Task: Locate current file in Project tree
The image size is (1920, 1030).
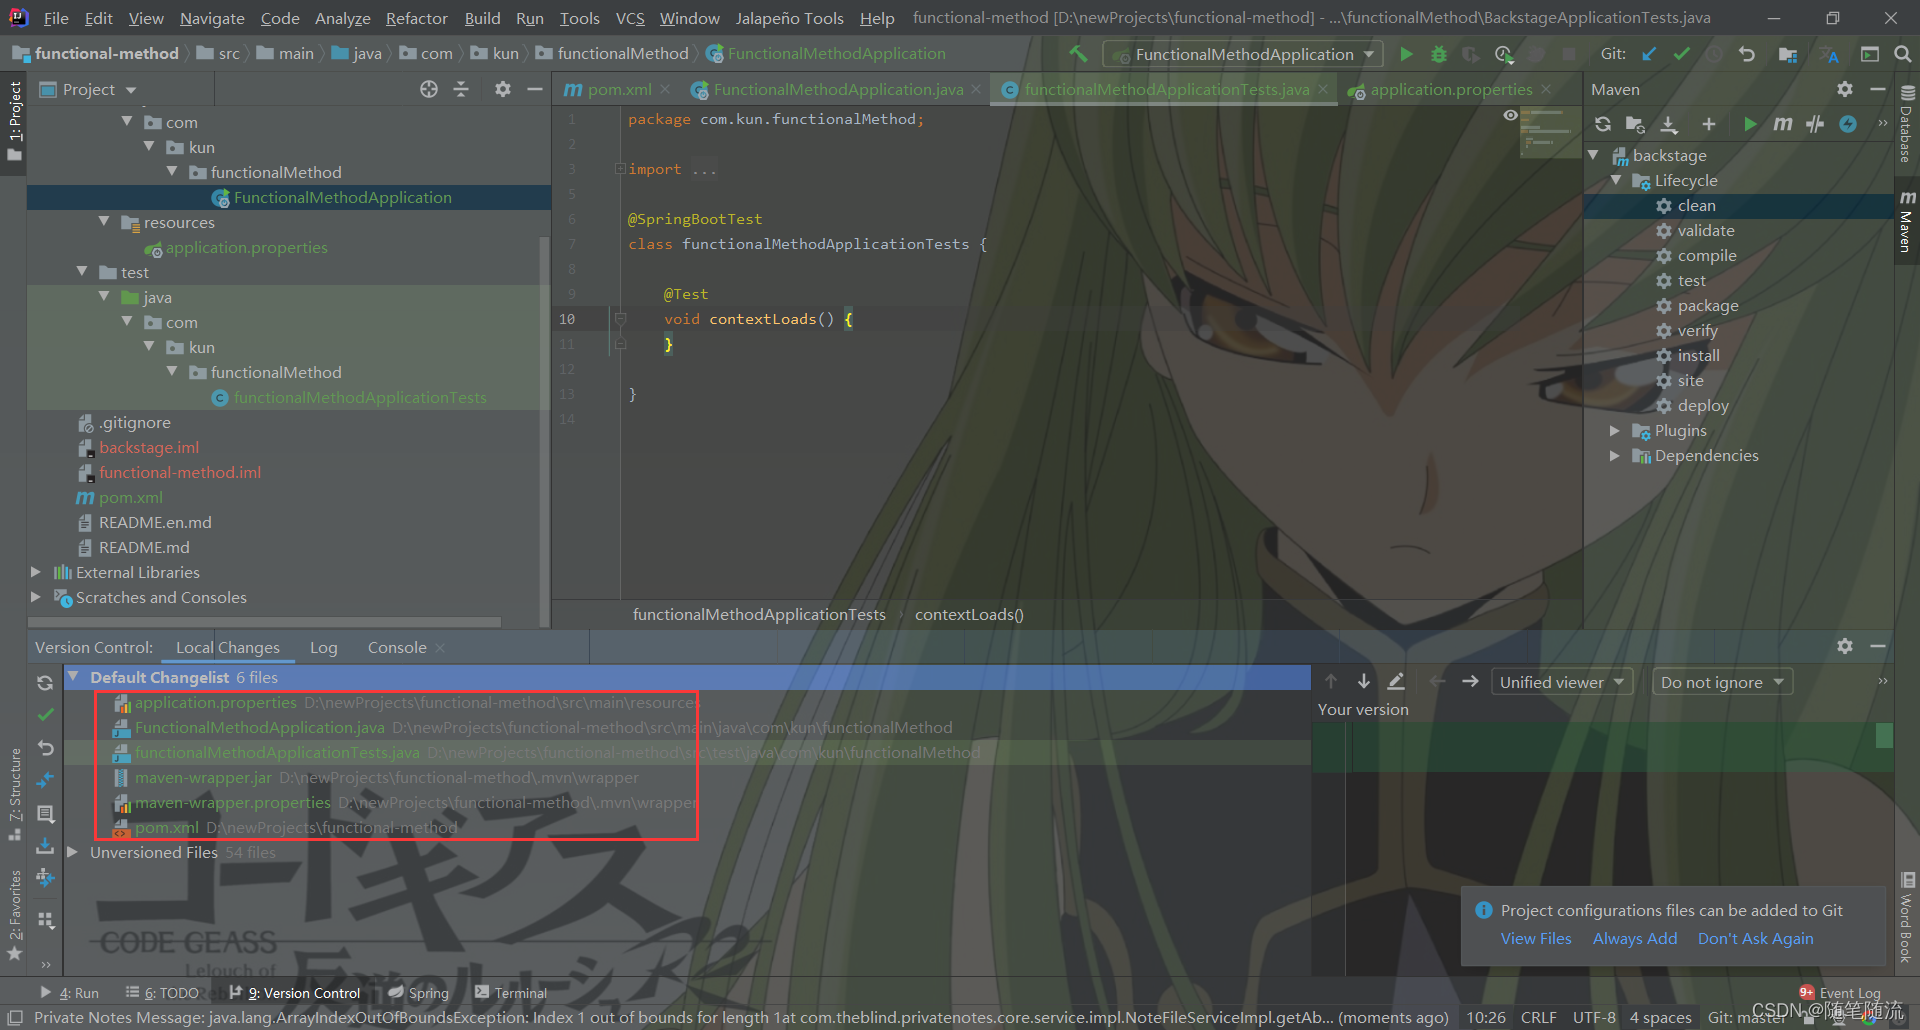Action: point(429,89)
